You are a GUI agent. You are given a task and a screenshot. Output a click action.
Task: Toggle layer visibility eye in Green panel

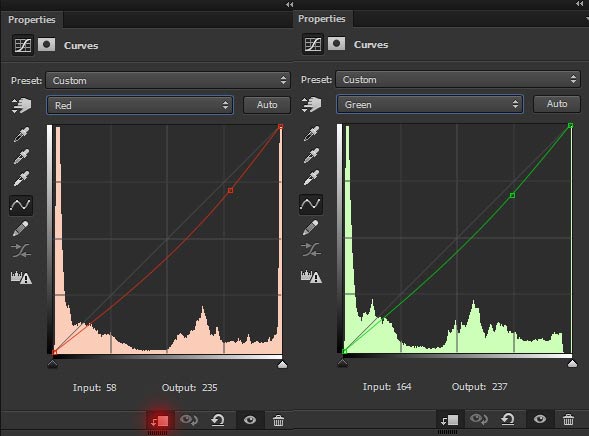tap(540, 419)
